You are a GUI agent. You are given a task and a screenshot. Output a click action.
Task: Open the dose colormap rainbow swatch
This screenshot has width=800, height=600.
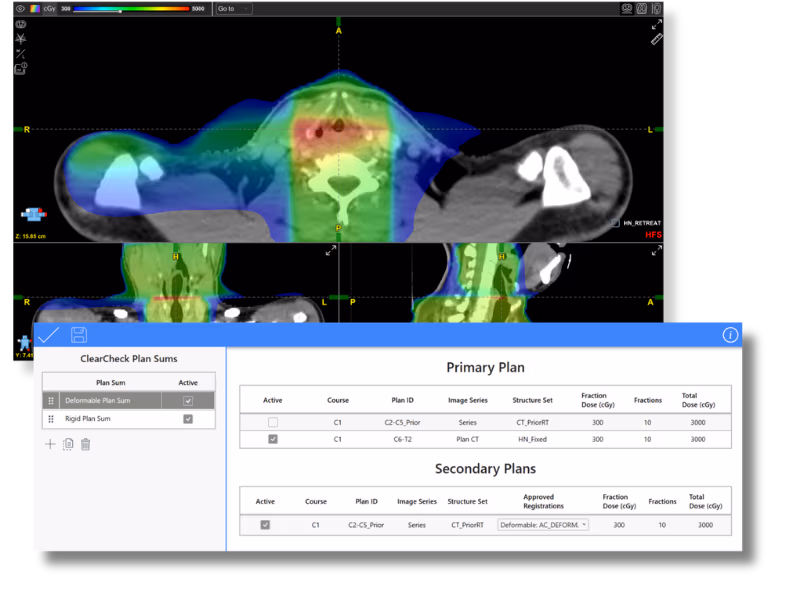[x=35, y=9]
